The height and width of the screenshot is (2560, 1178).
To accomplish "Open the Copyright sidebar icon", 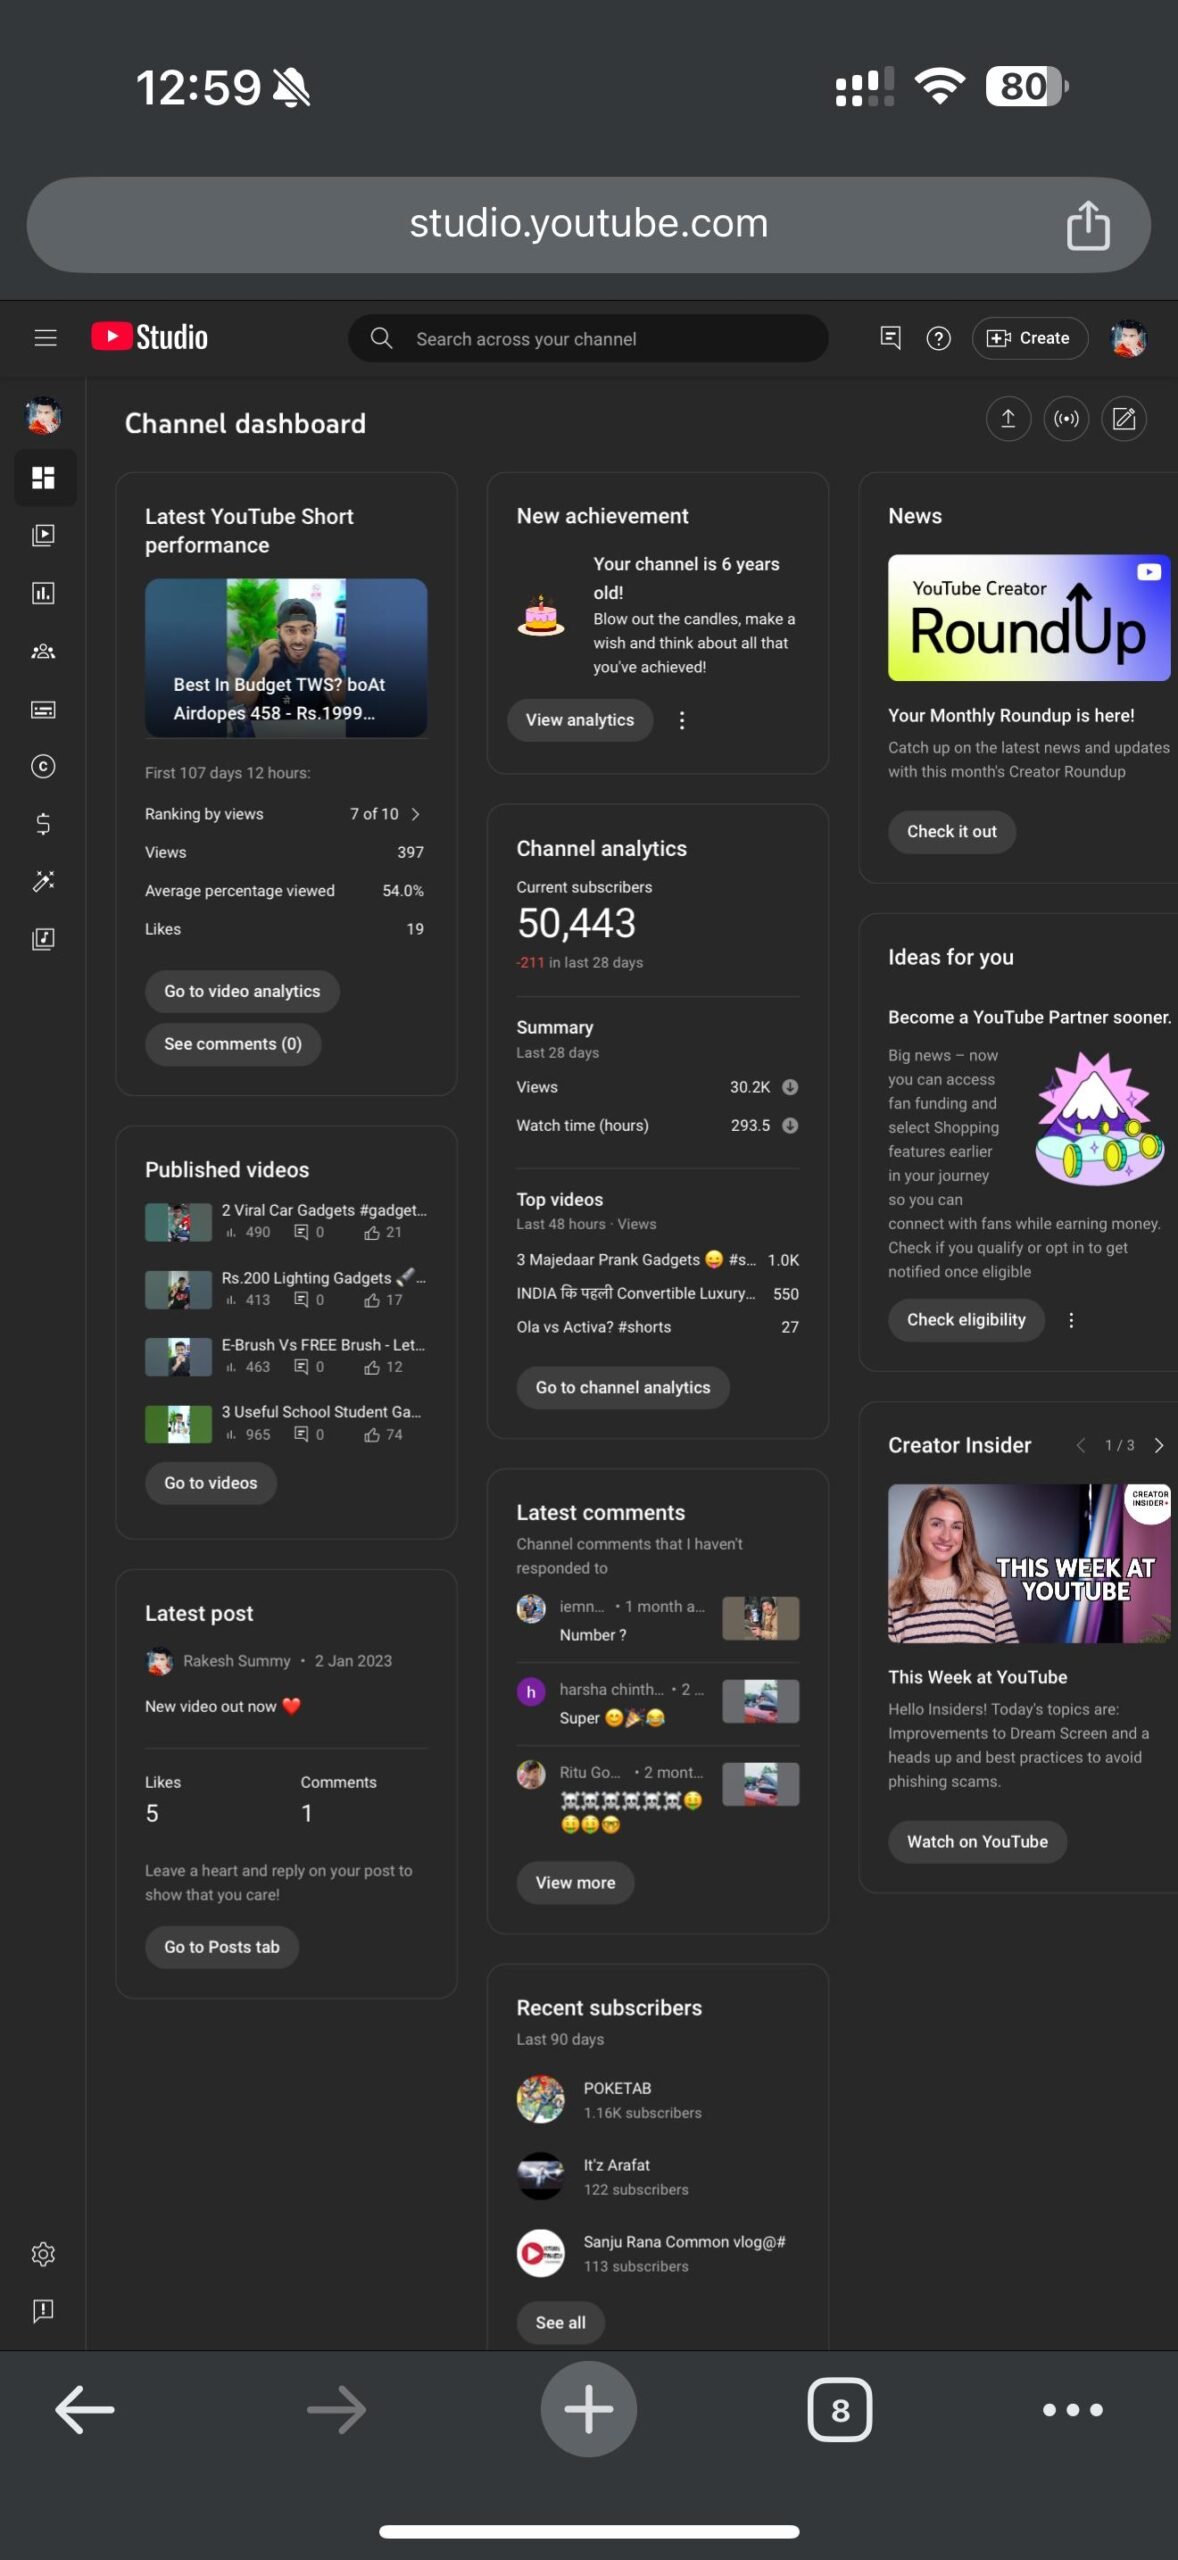I will tap(43, 766).
